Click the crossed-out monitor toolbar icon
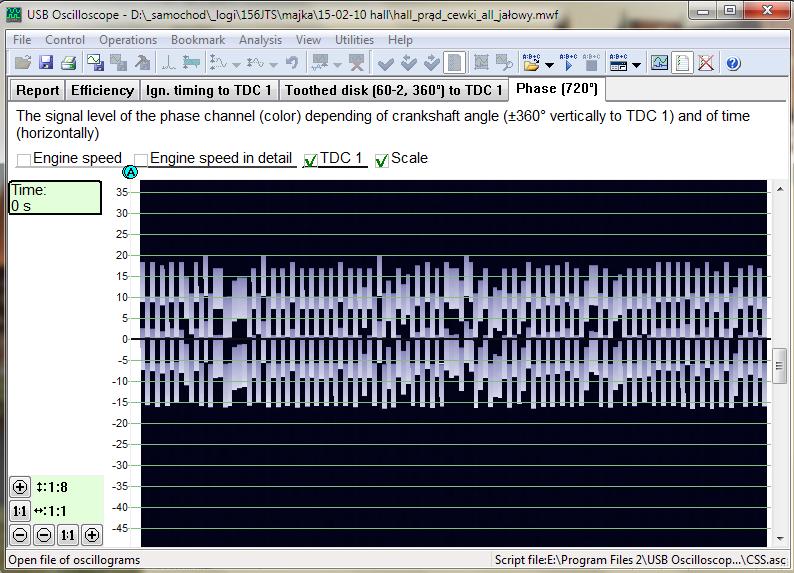794x573 pixels. point(356,63)
